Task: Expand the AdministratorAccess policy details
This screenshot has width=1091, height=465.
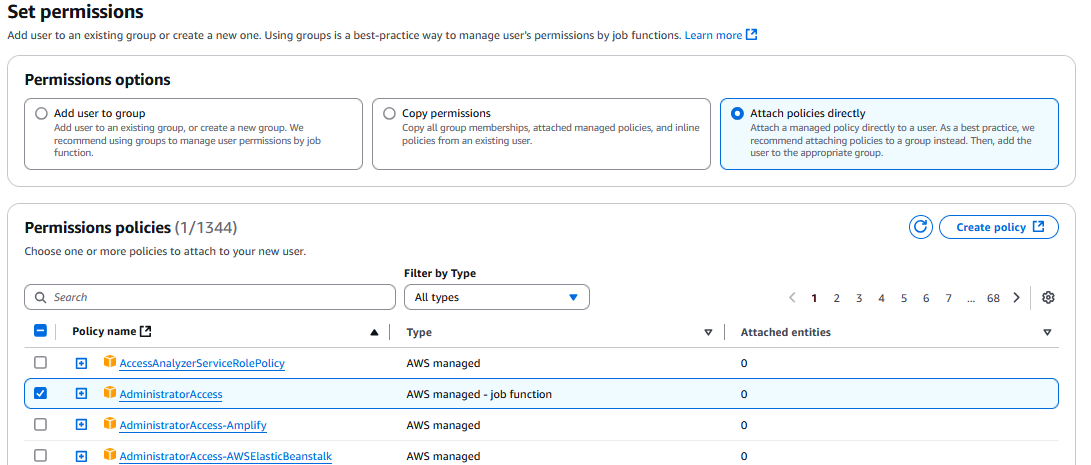Action: click(x=82, y=394)
